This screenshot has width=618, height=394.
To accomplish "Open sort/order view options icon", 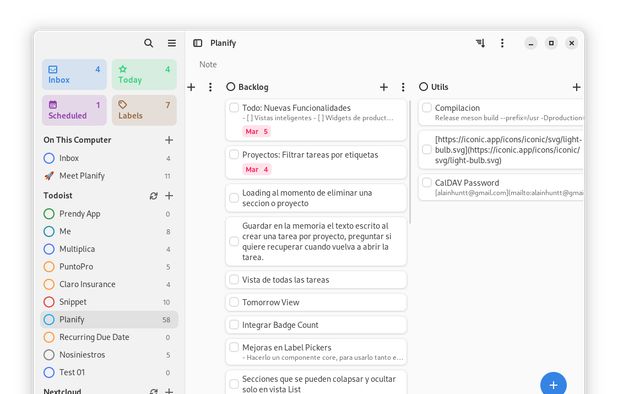I will [x=480, y=43].
